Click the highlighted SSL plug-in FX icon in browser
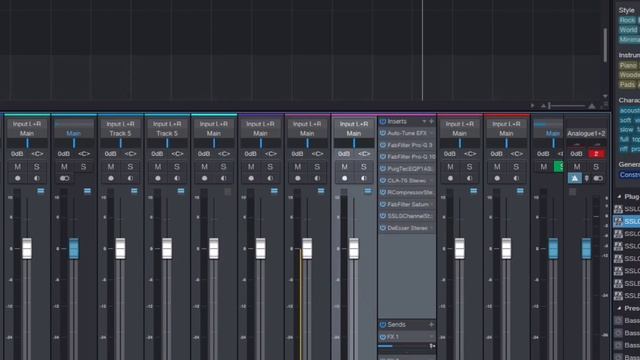 [x=618, y=222]
